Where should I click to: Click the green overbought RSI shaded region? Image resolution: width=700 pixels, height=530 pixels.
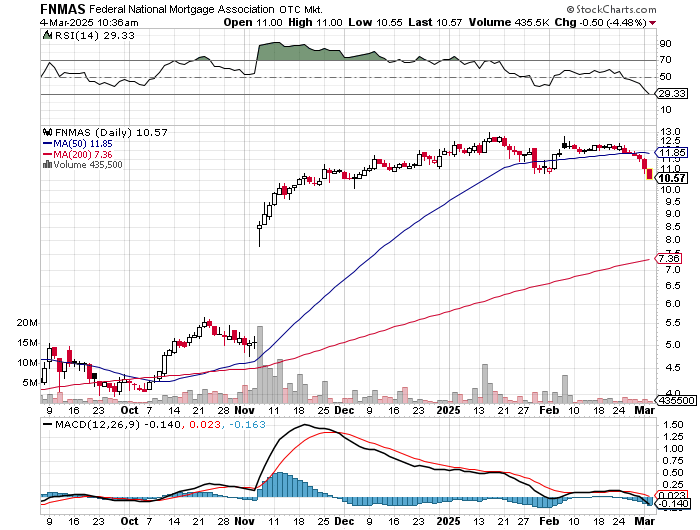tap(319, 51)
